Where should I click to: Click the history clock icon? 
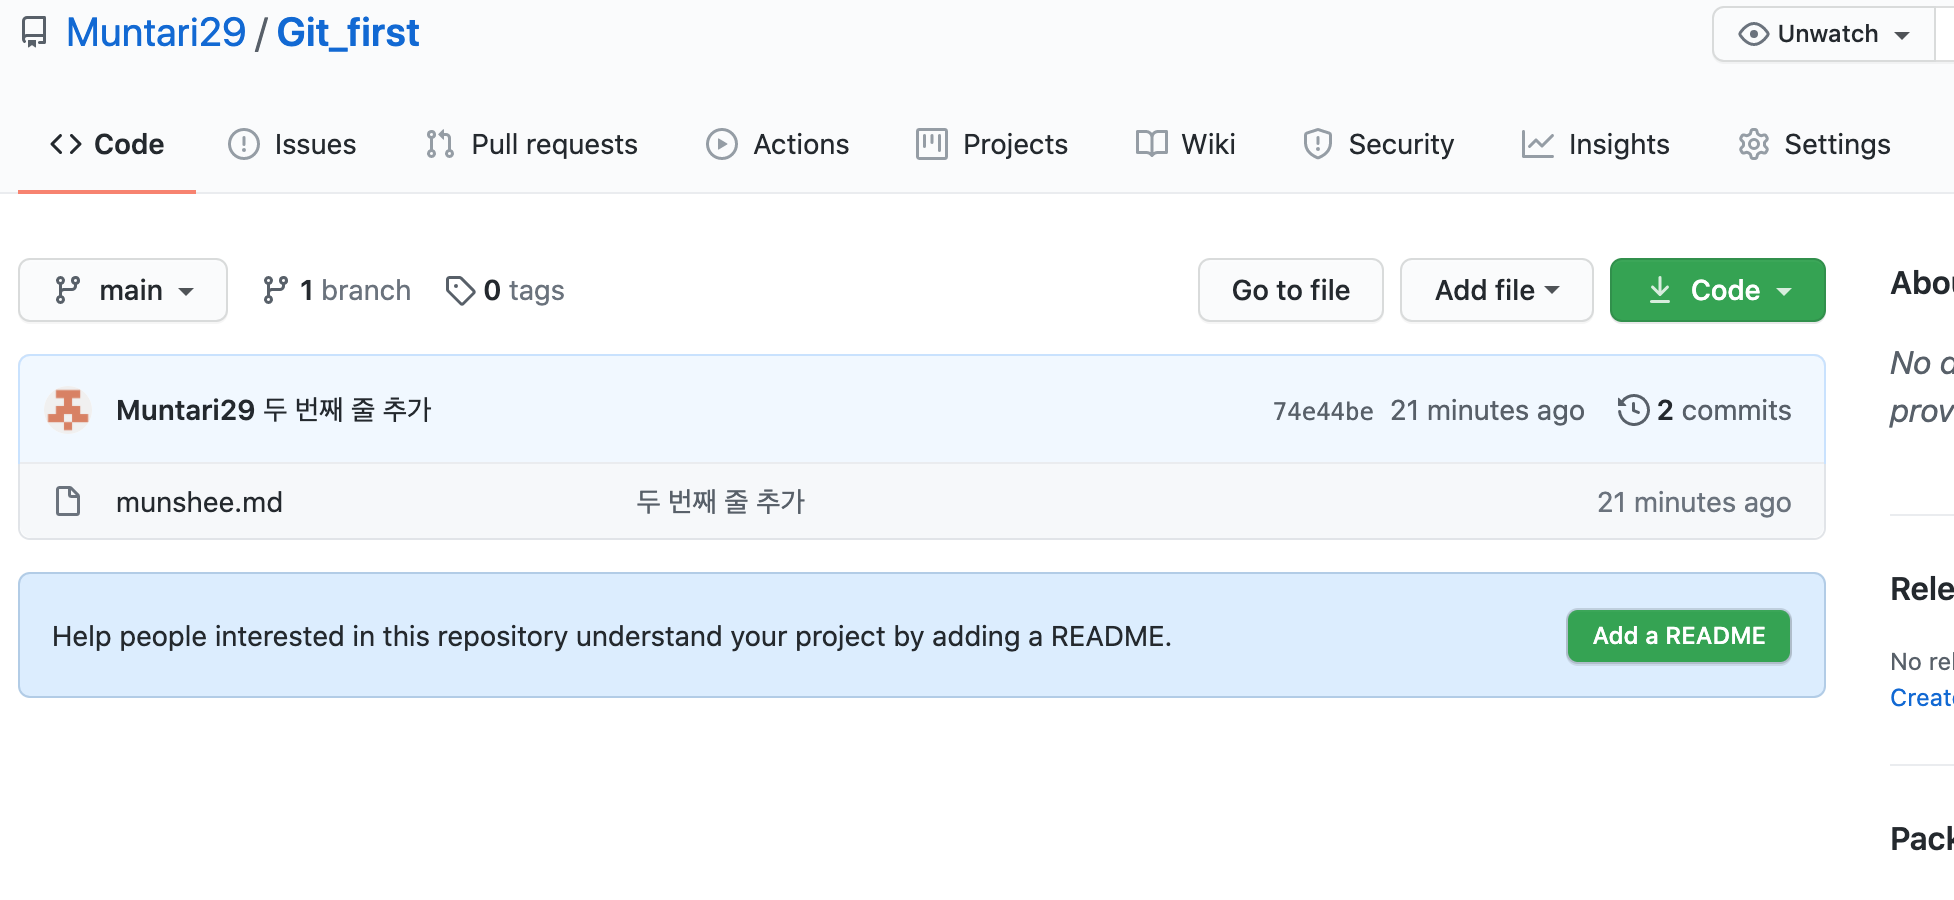coord(1634,410)
